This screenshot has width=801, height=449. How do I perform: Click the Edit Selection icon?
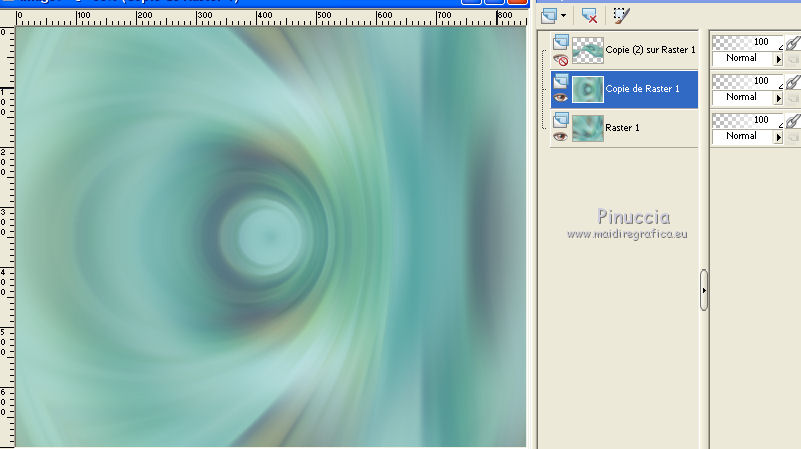point(621,16)
